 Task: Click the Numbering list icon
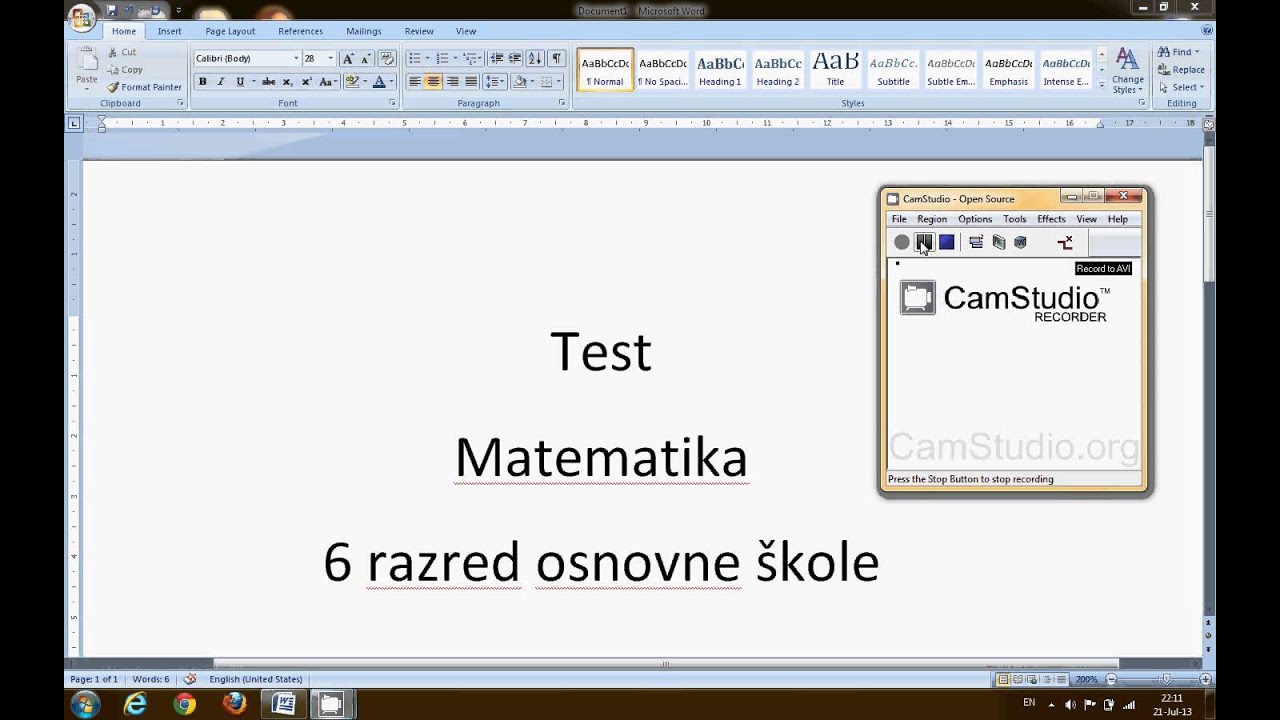pyautogui.click(x=442, y=59)
